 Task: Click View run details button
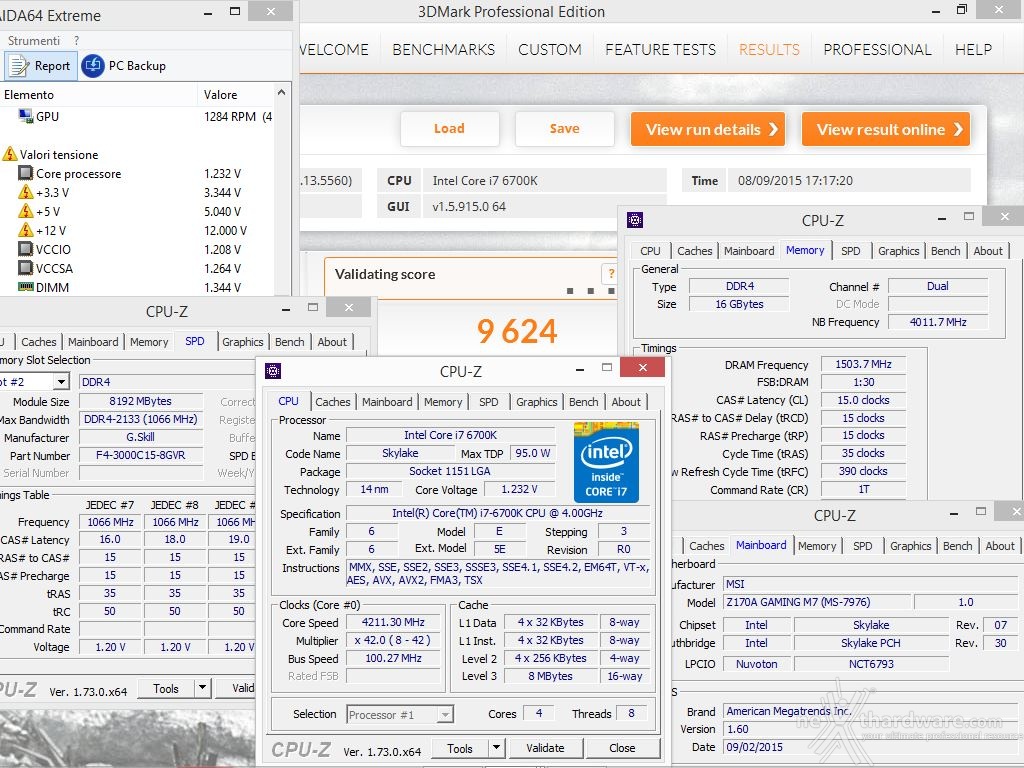tap(707, 129)
